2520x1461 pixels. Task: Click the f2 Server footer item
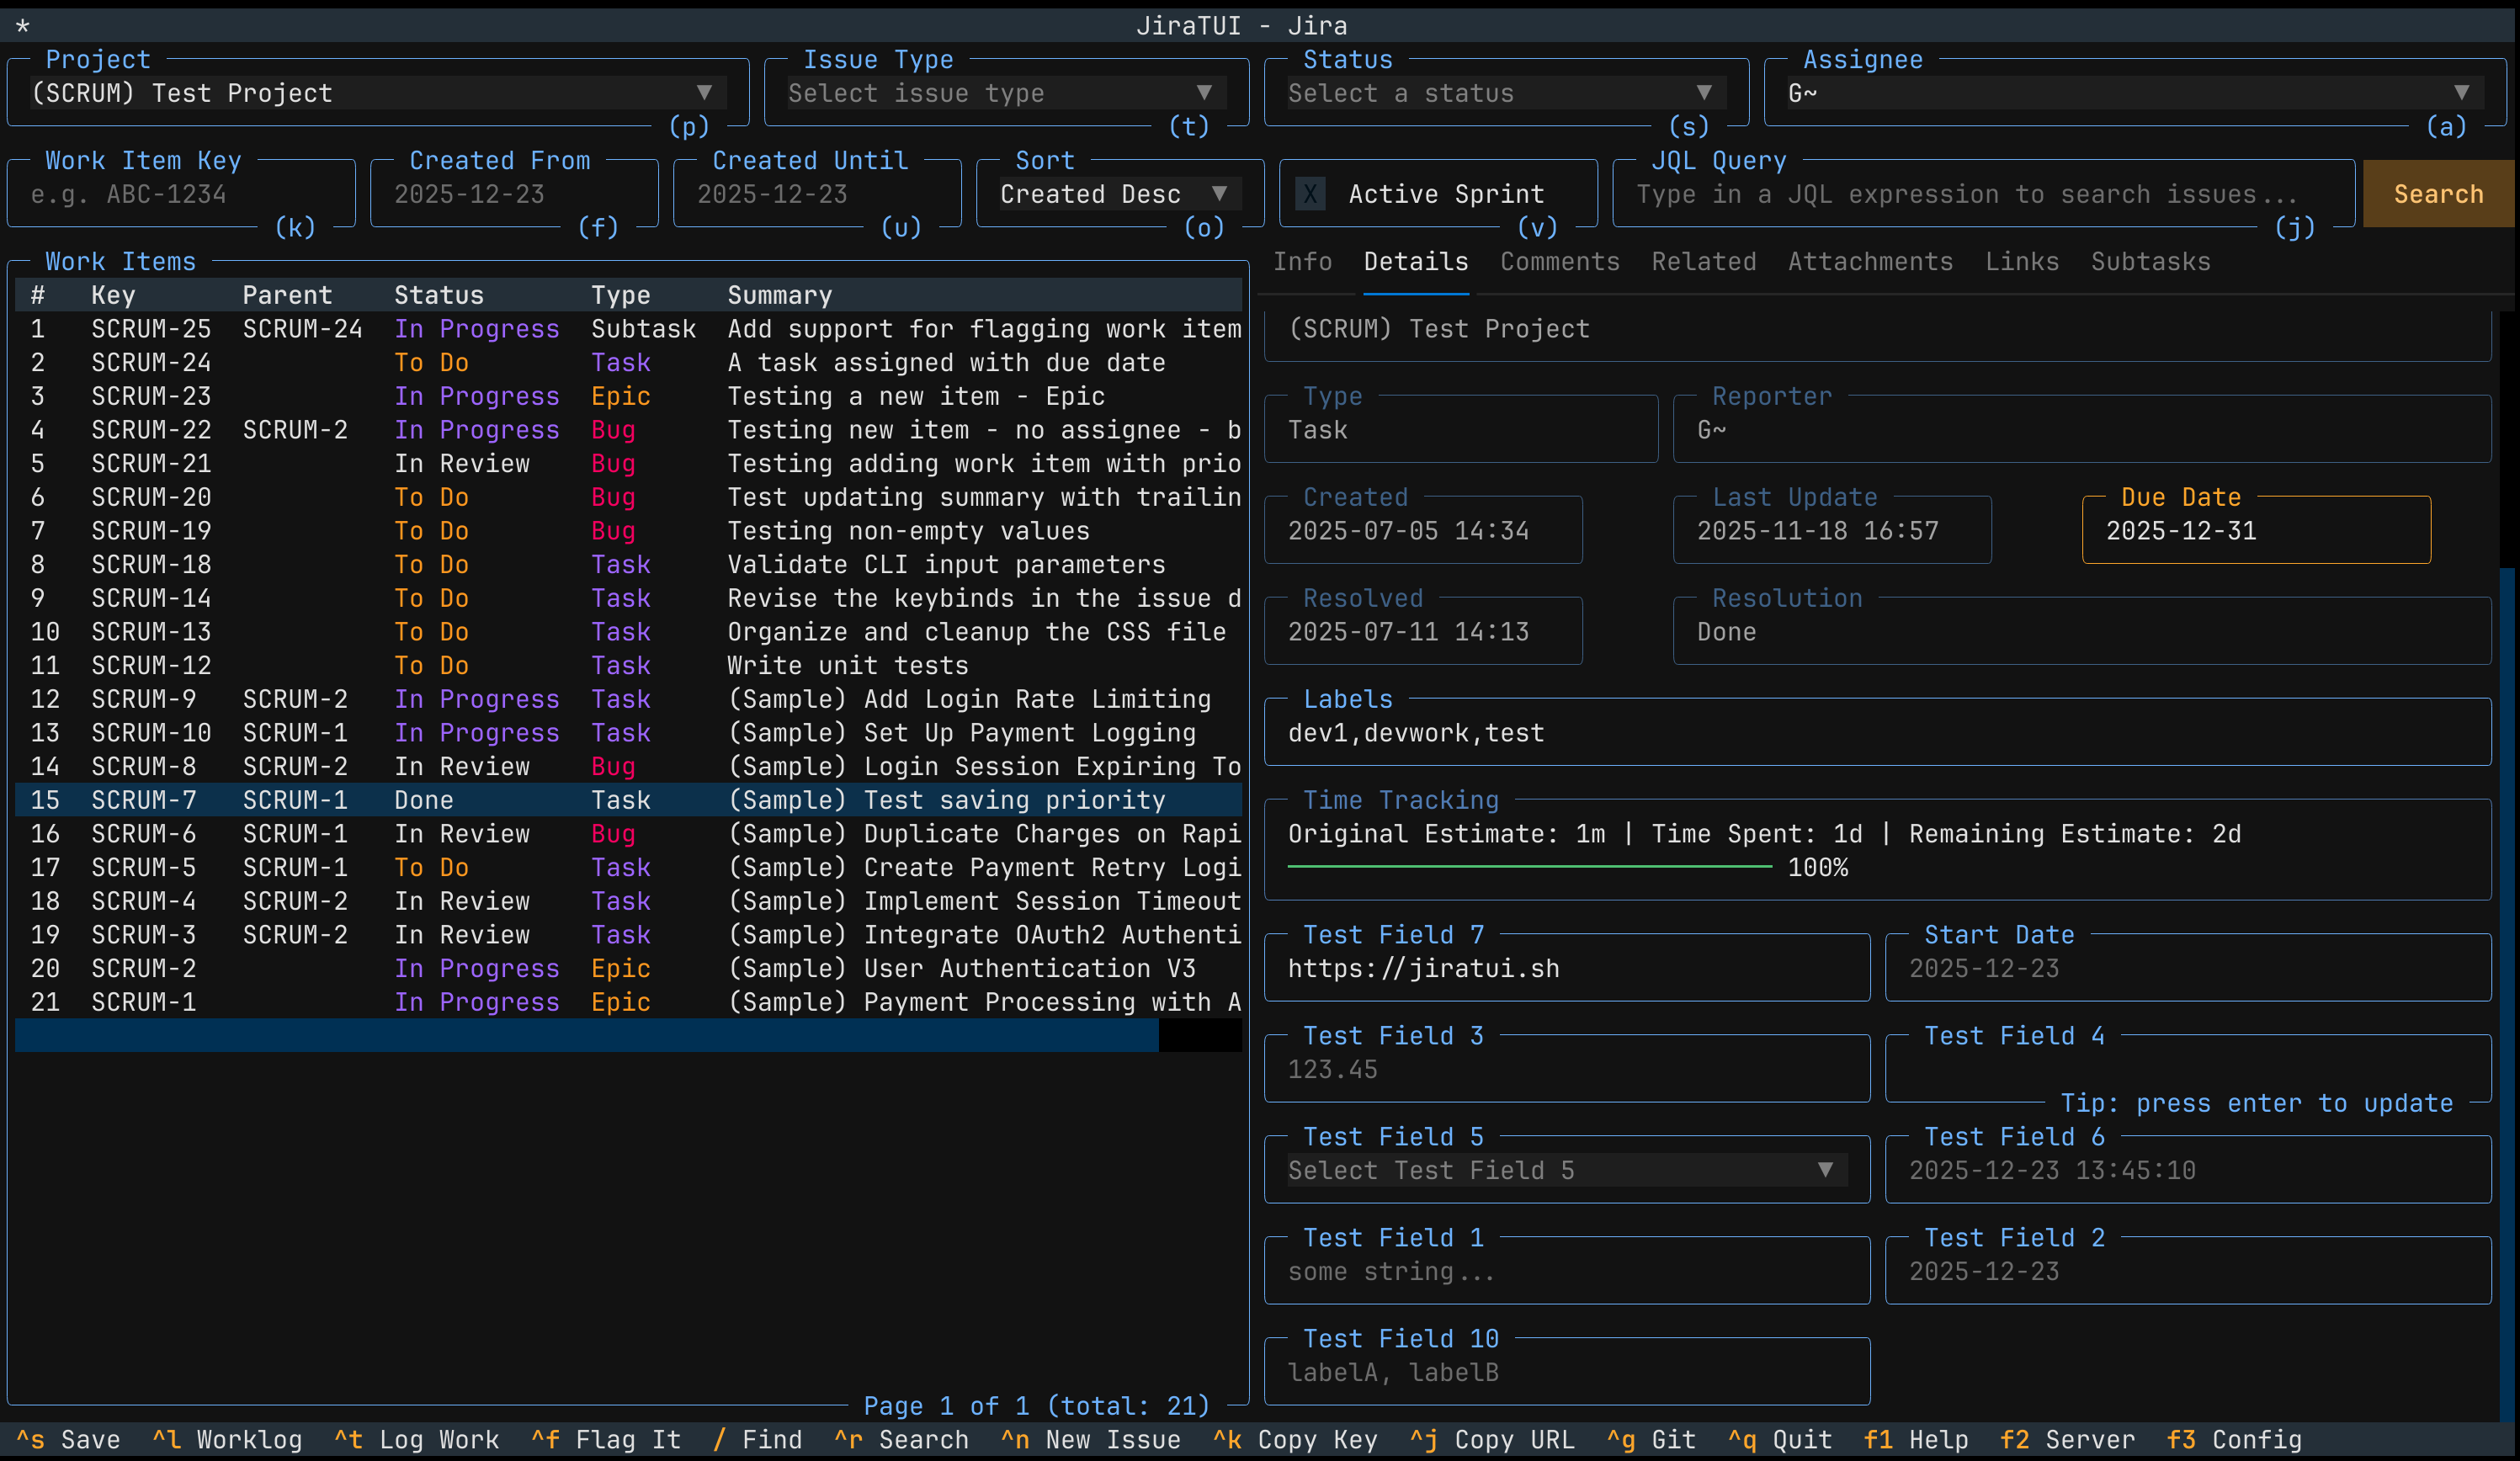[x=2067, y=1440]
